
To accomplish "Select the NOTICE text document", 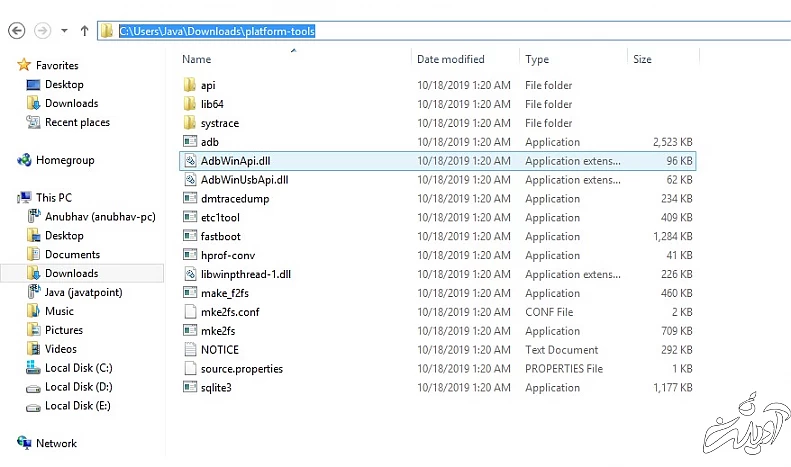I will click(219, 350).
